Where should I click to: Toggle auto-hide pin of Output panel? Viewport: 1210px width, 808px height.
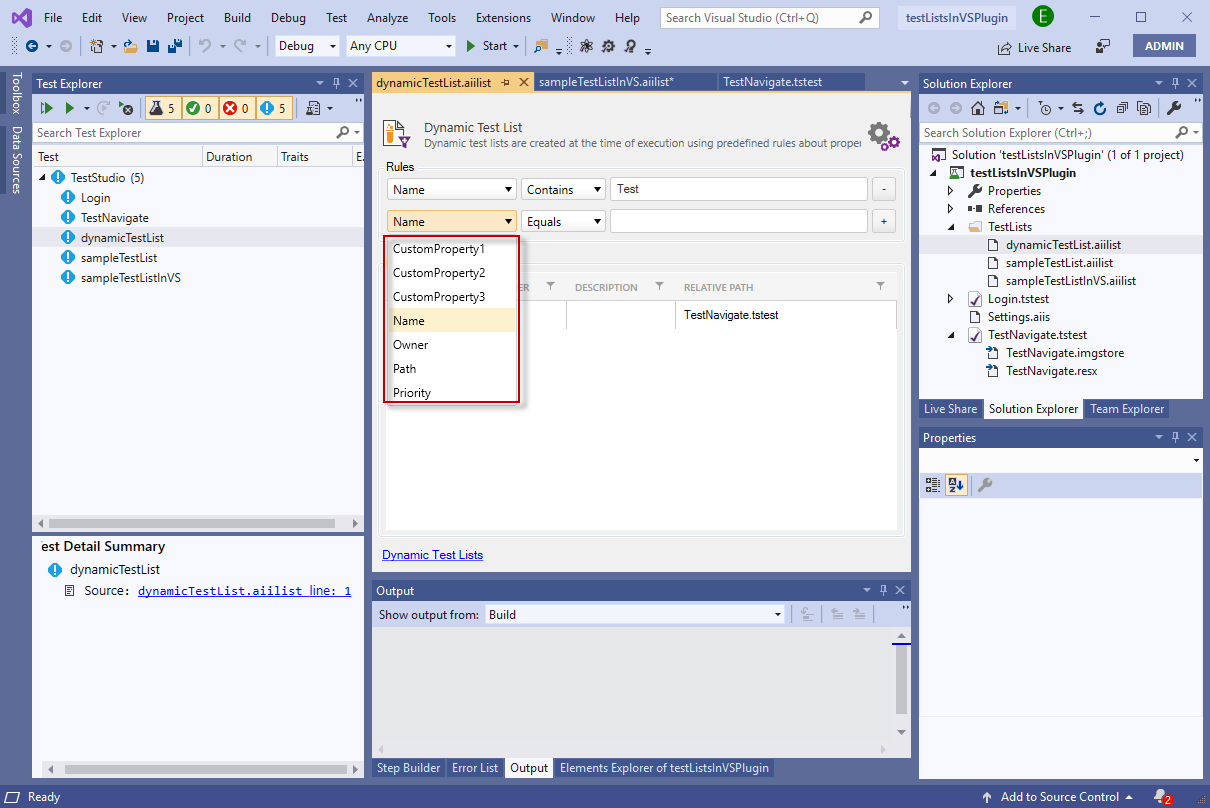pos(883,591)
